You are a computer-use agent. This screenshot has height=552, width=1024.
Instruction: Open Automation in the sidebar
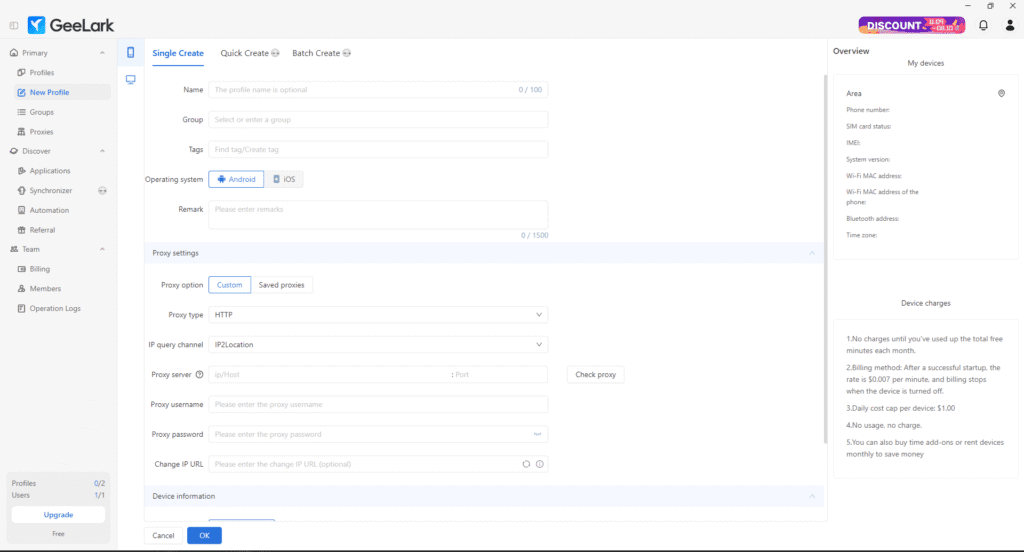tap(49, 210)
